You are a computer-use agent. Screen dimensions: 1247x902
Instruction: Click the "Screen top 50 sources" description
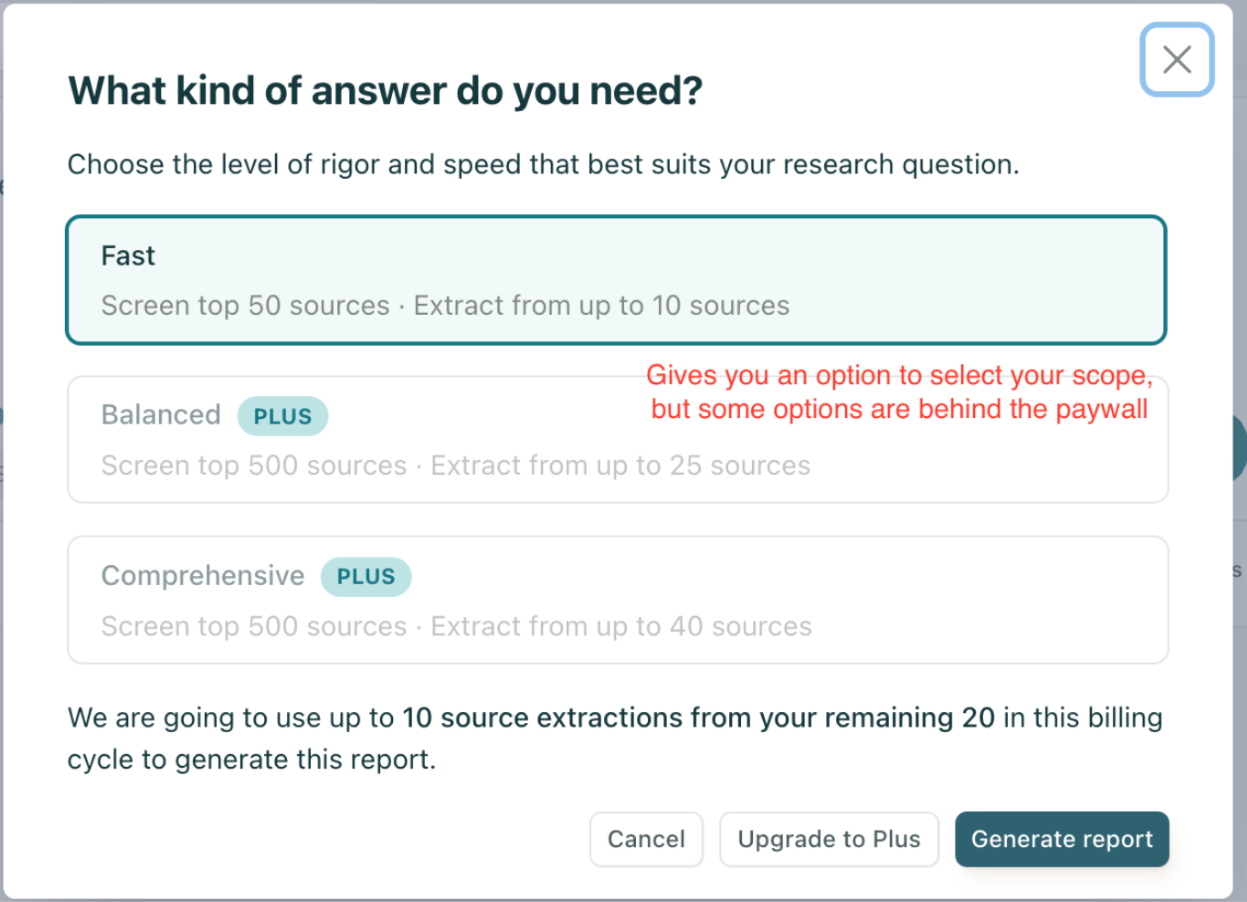245,305
